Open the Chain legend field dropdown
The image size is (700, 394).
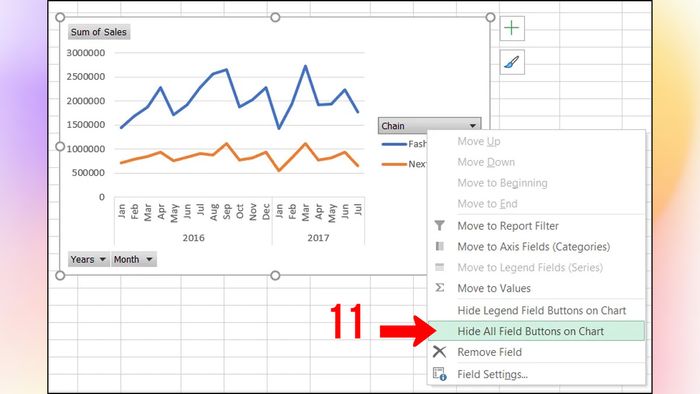[472, 126]
